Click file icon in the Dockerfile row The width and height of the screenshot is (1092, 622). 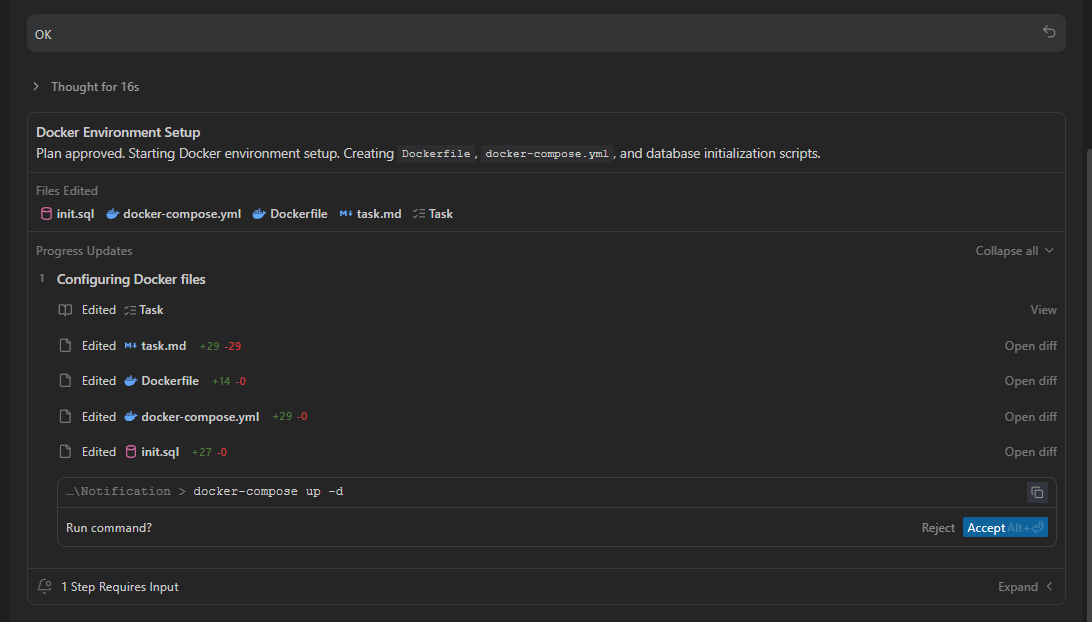65,381
